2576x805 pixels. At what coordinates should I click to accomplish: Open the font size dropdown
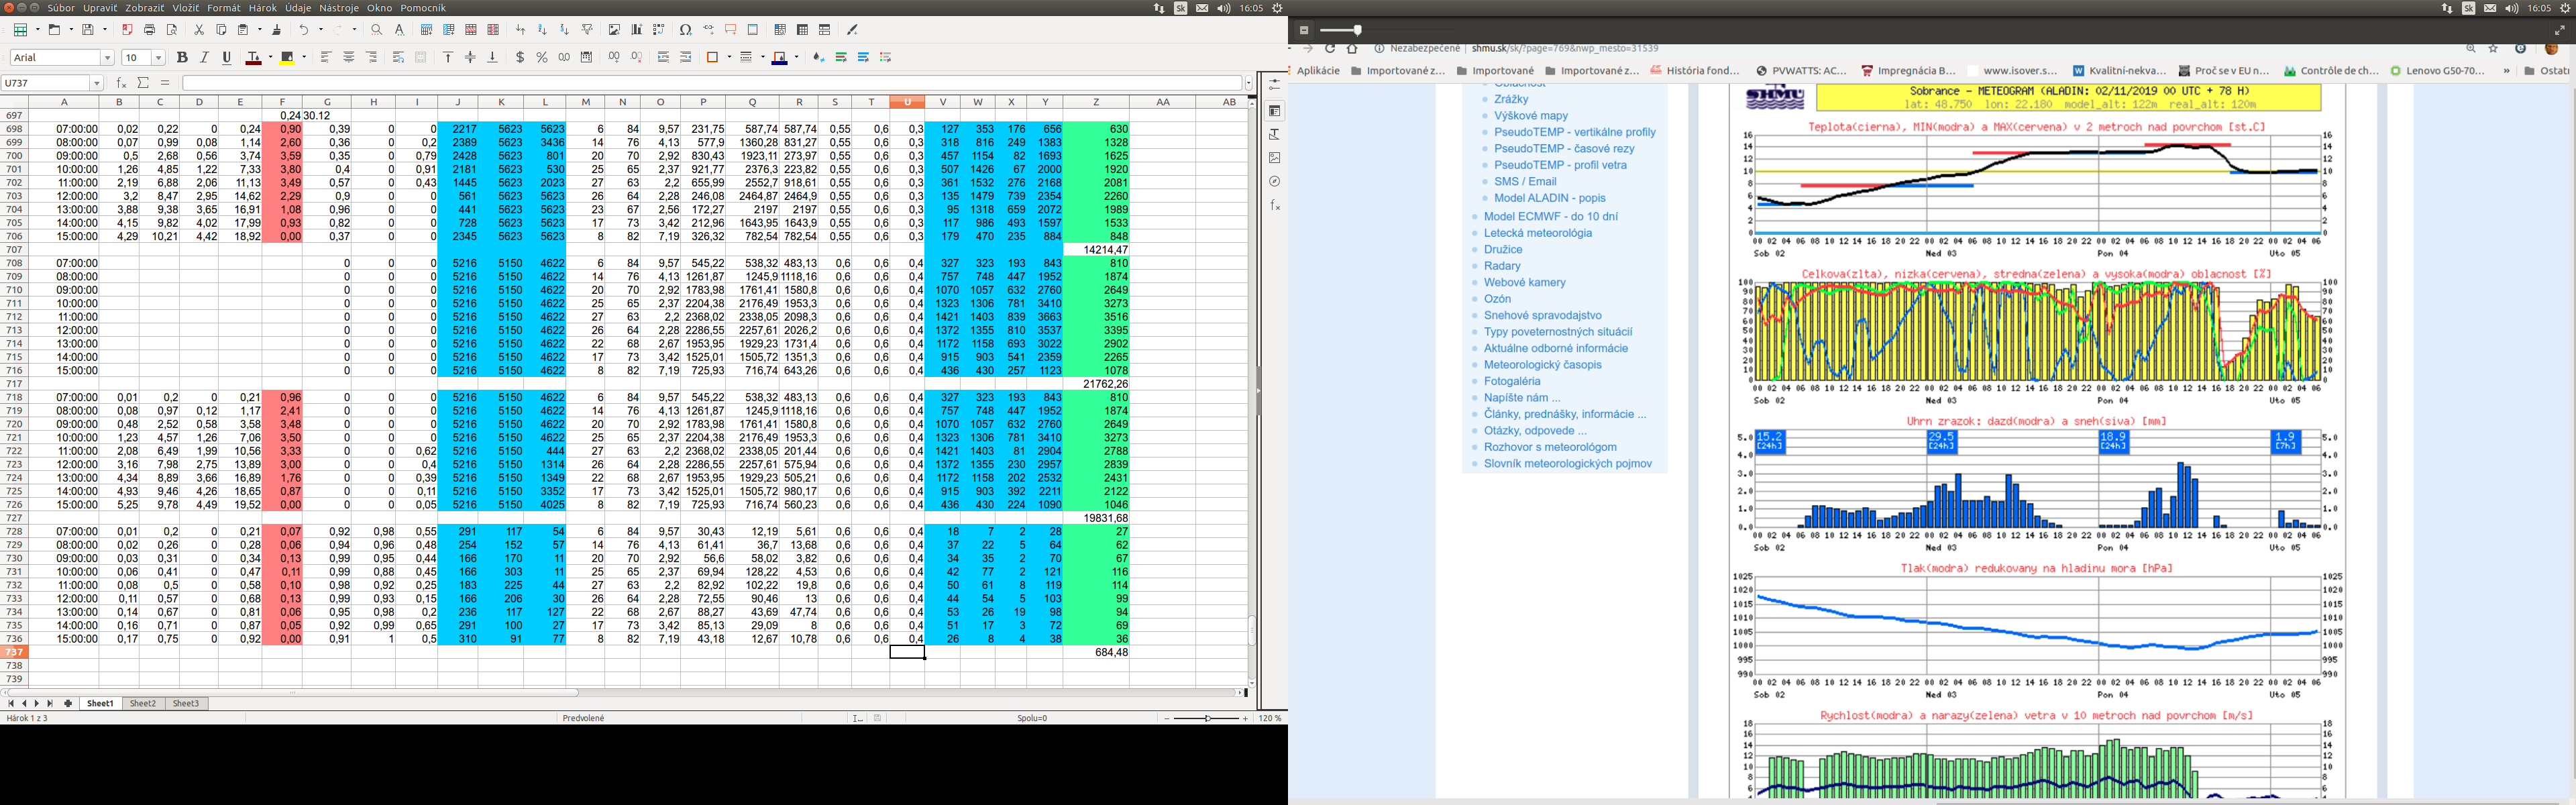click(158, 58)
